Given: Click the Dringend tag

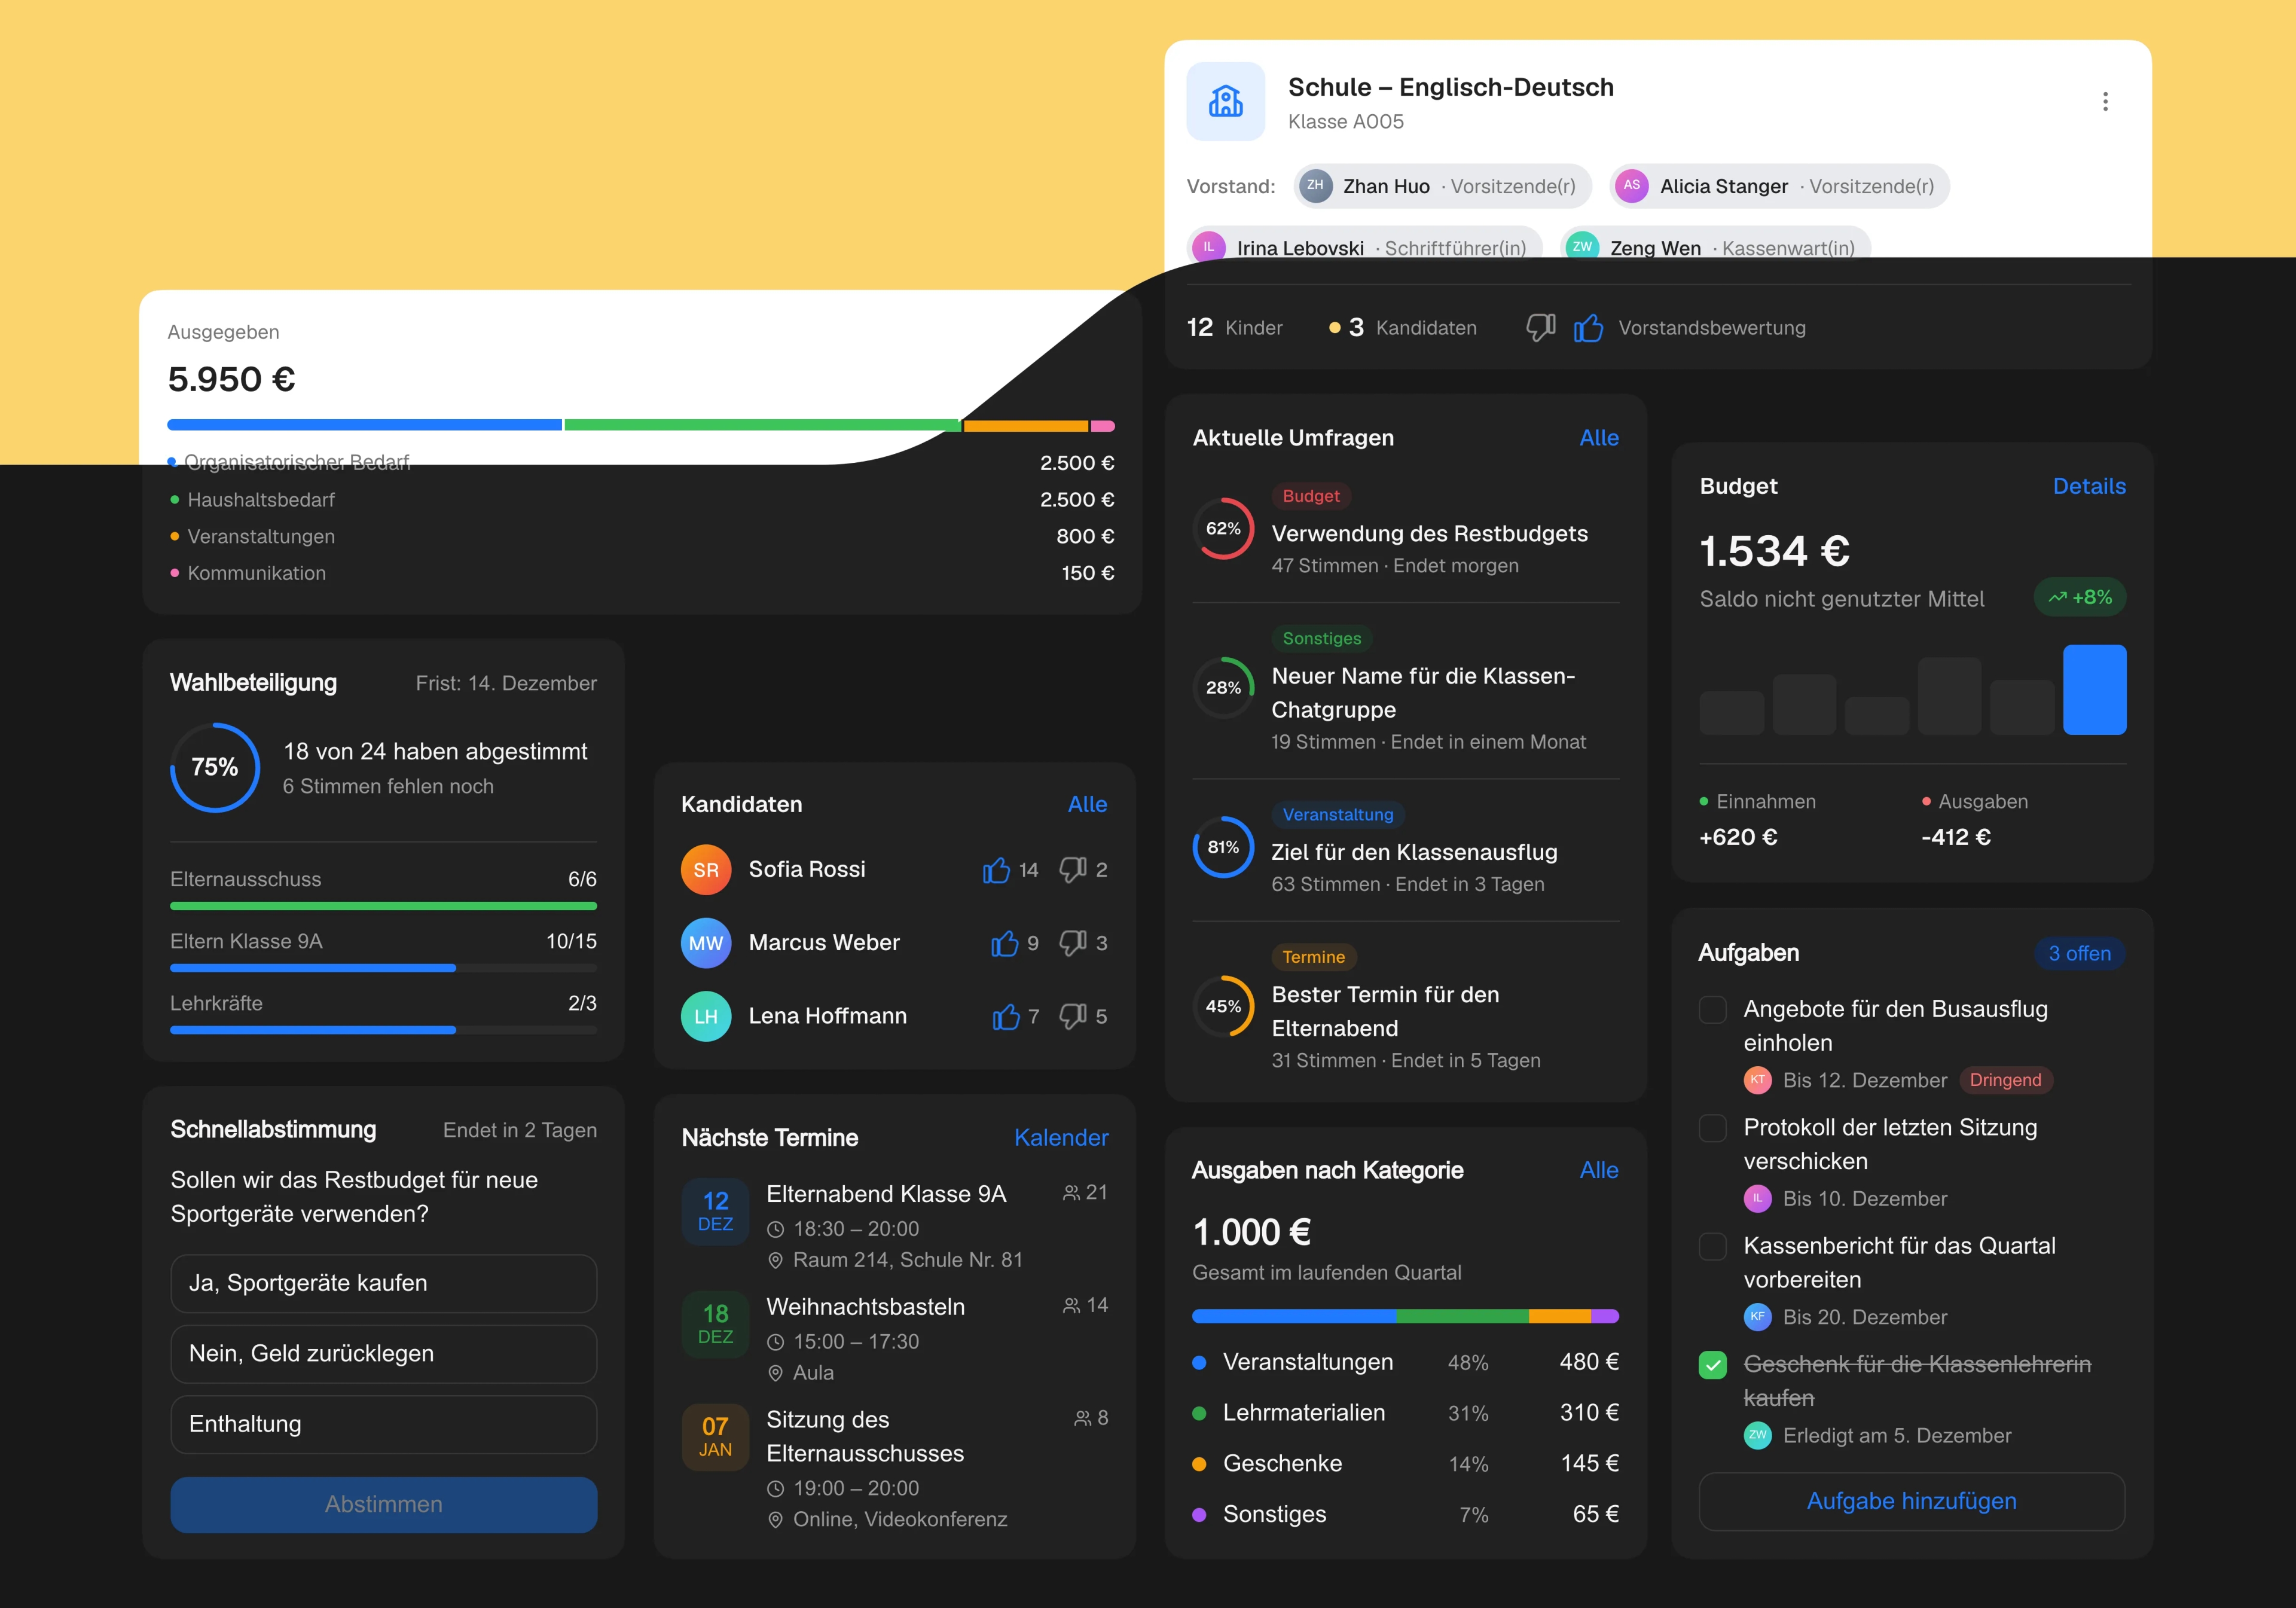Looking at the screenshot, I should click(x=2005, y=1080).
